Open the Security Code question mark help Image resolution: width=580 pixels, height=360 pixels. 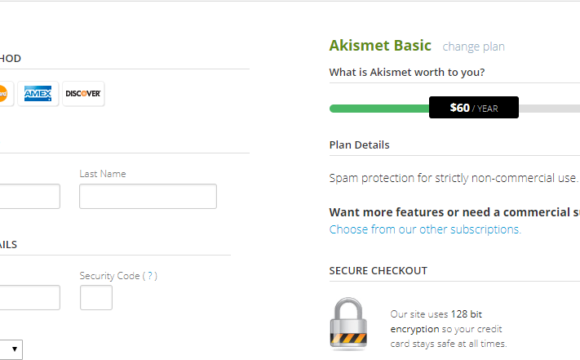[x=150, y=276]
